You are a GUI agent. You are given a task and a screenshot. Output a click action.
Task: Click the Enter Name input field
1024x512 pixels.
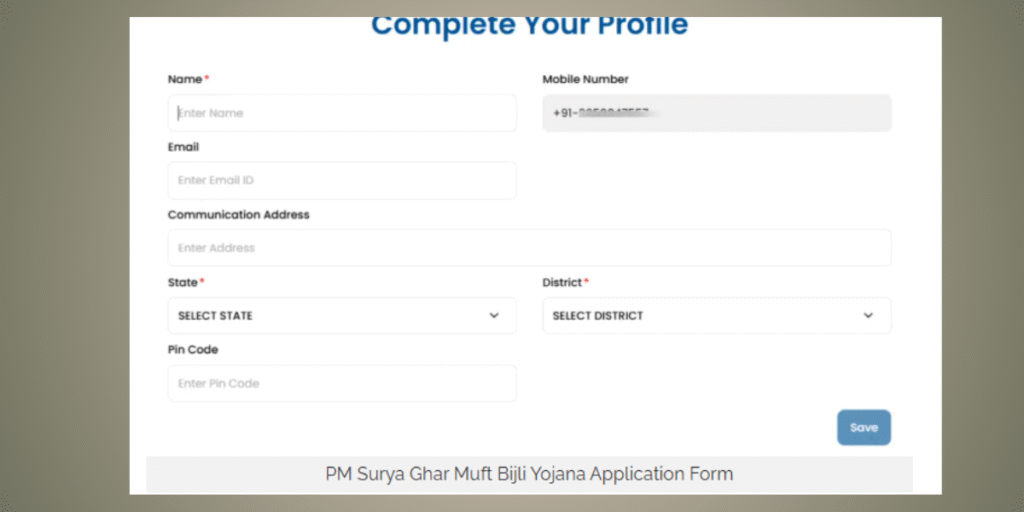(x=342, y=113)
